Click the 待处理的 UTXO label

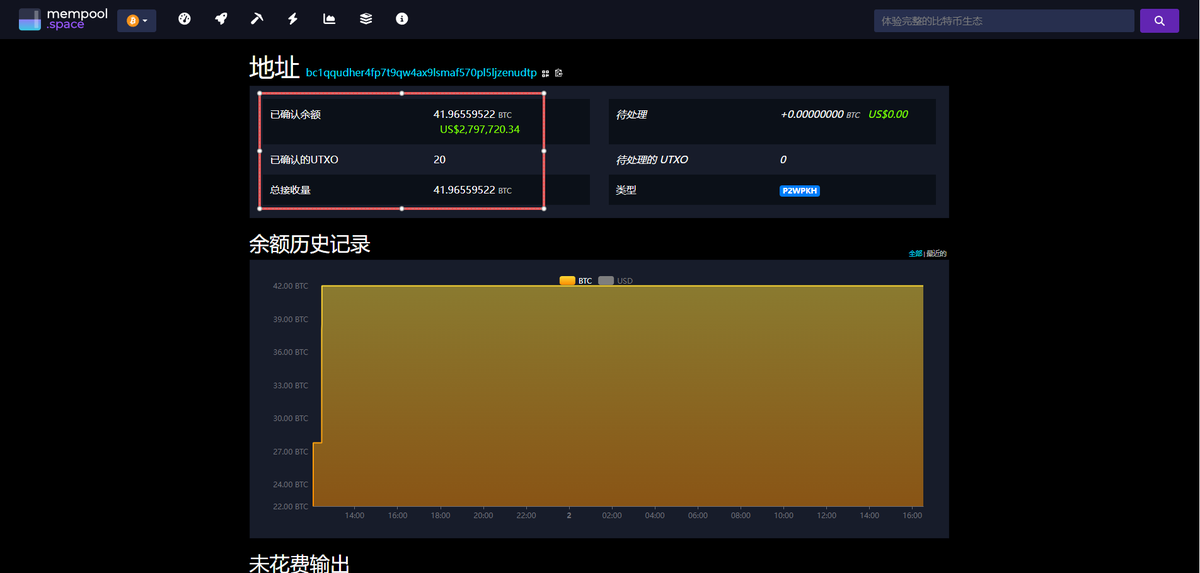[652, 160]
